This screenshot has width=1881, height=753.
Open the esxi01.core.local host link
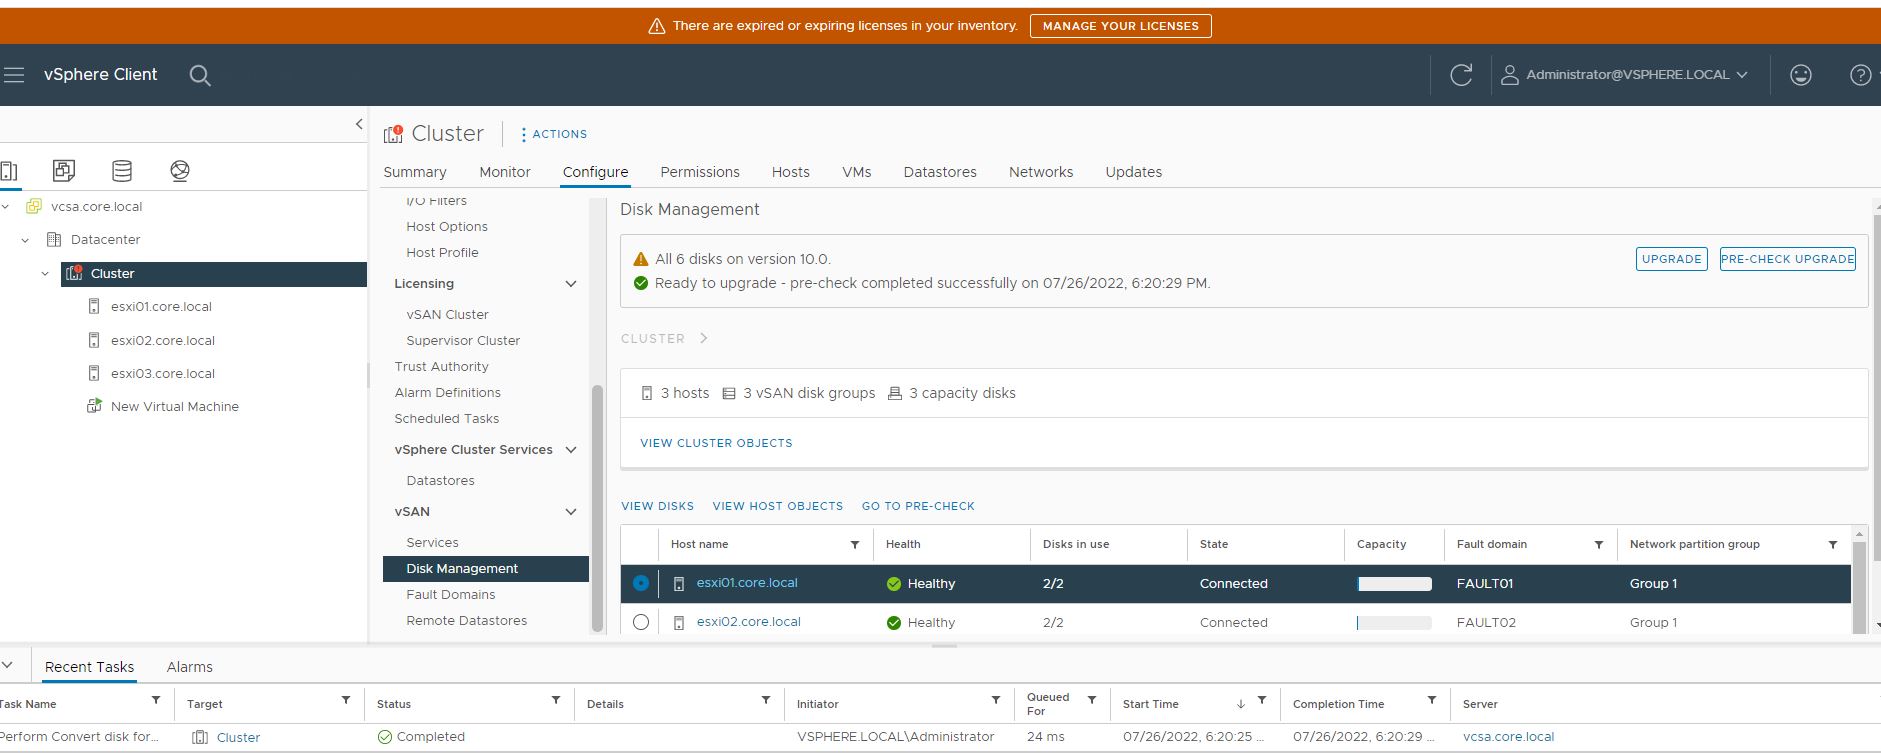747,583
